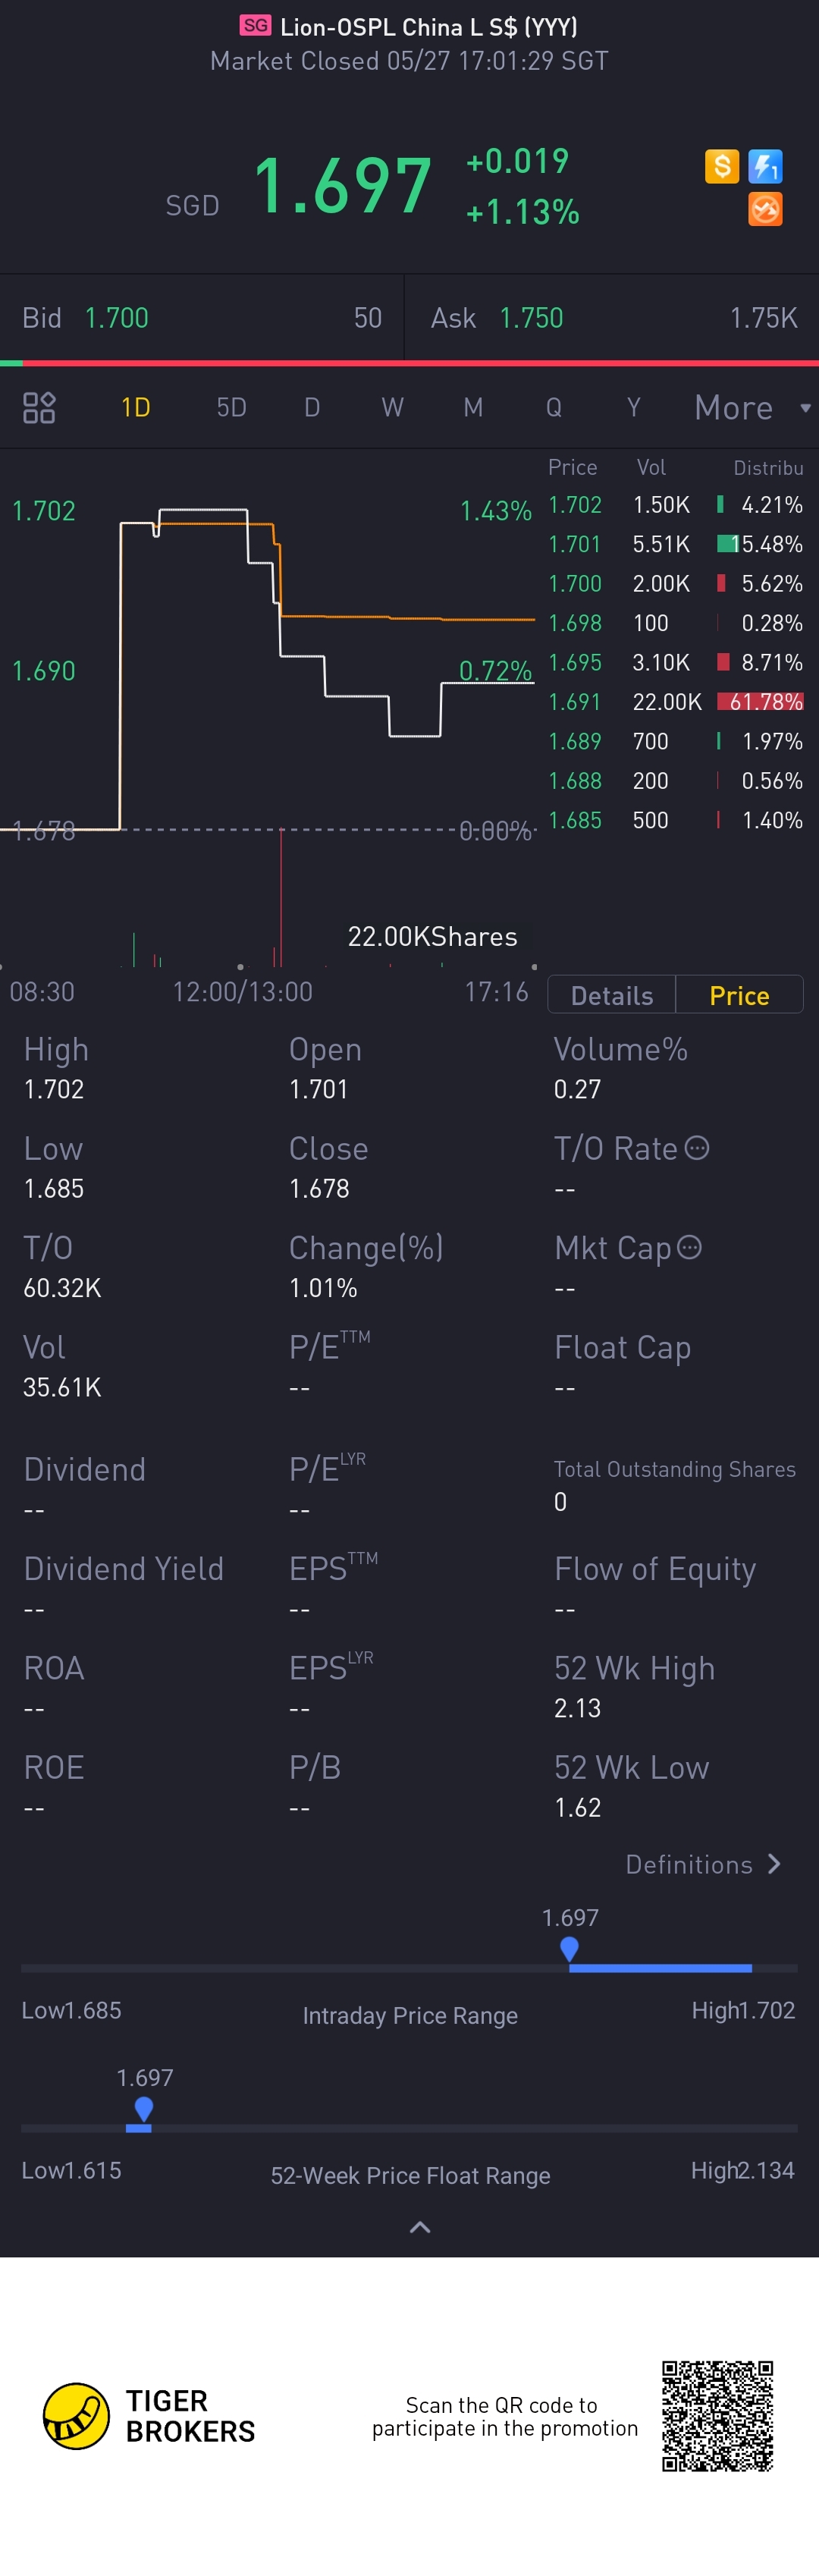
Task: Tap the orange no-short-selling icon
Action: click(765, 210)
